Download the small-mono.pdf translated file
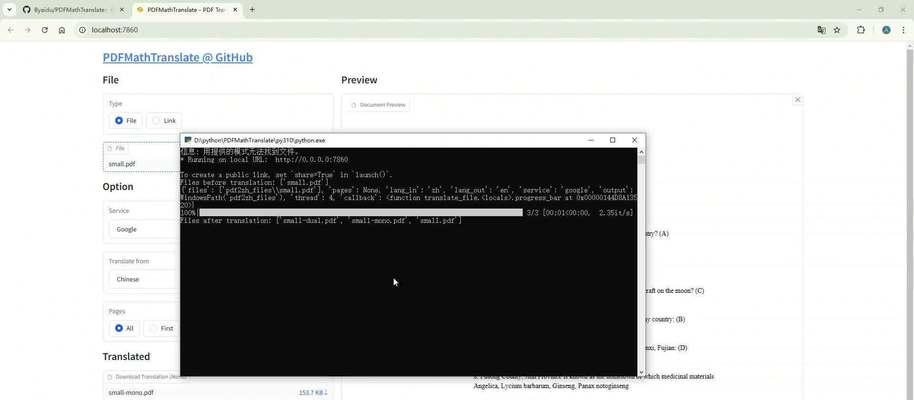914x400 pixels. click(131, 392)
